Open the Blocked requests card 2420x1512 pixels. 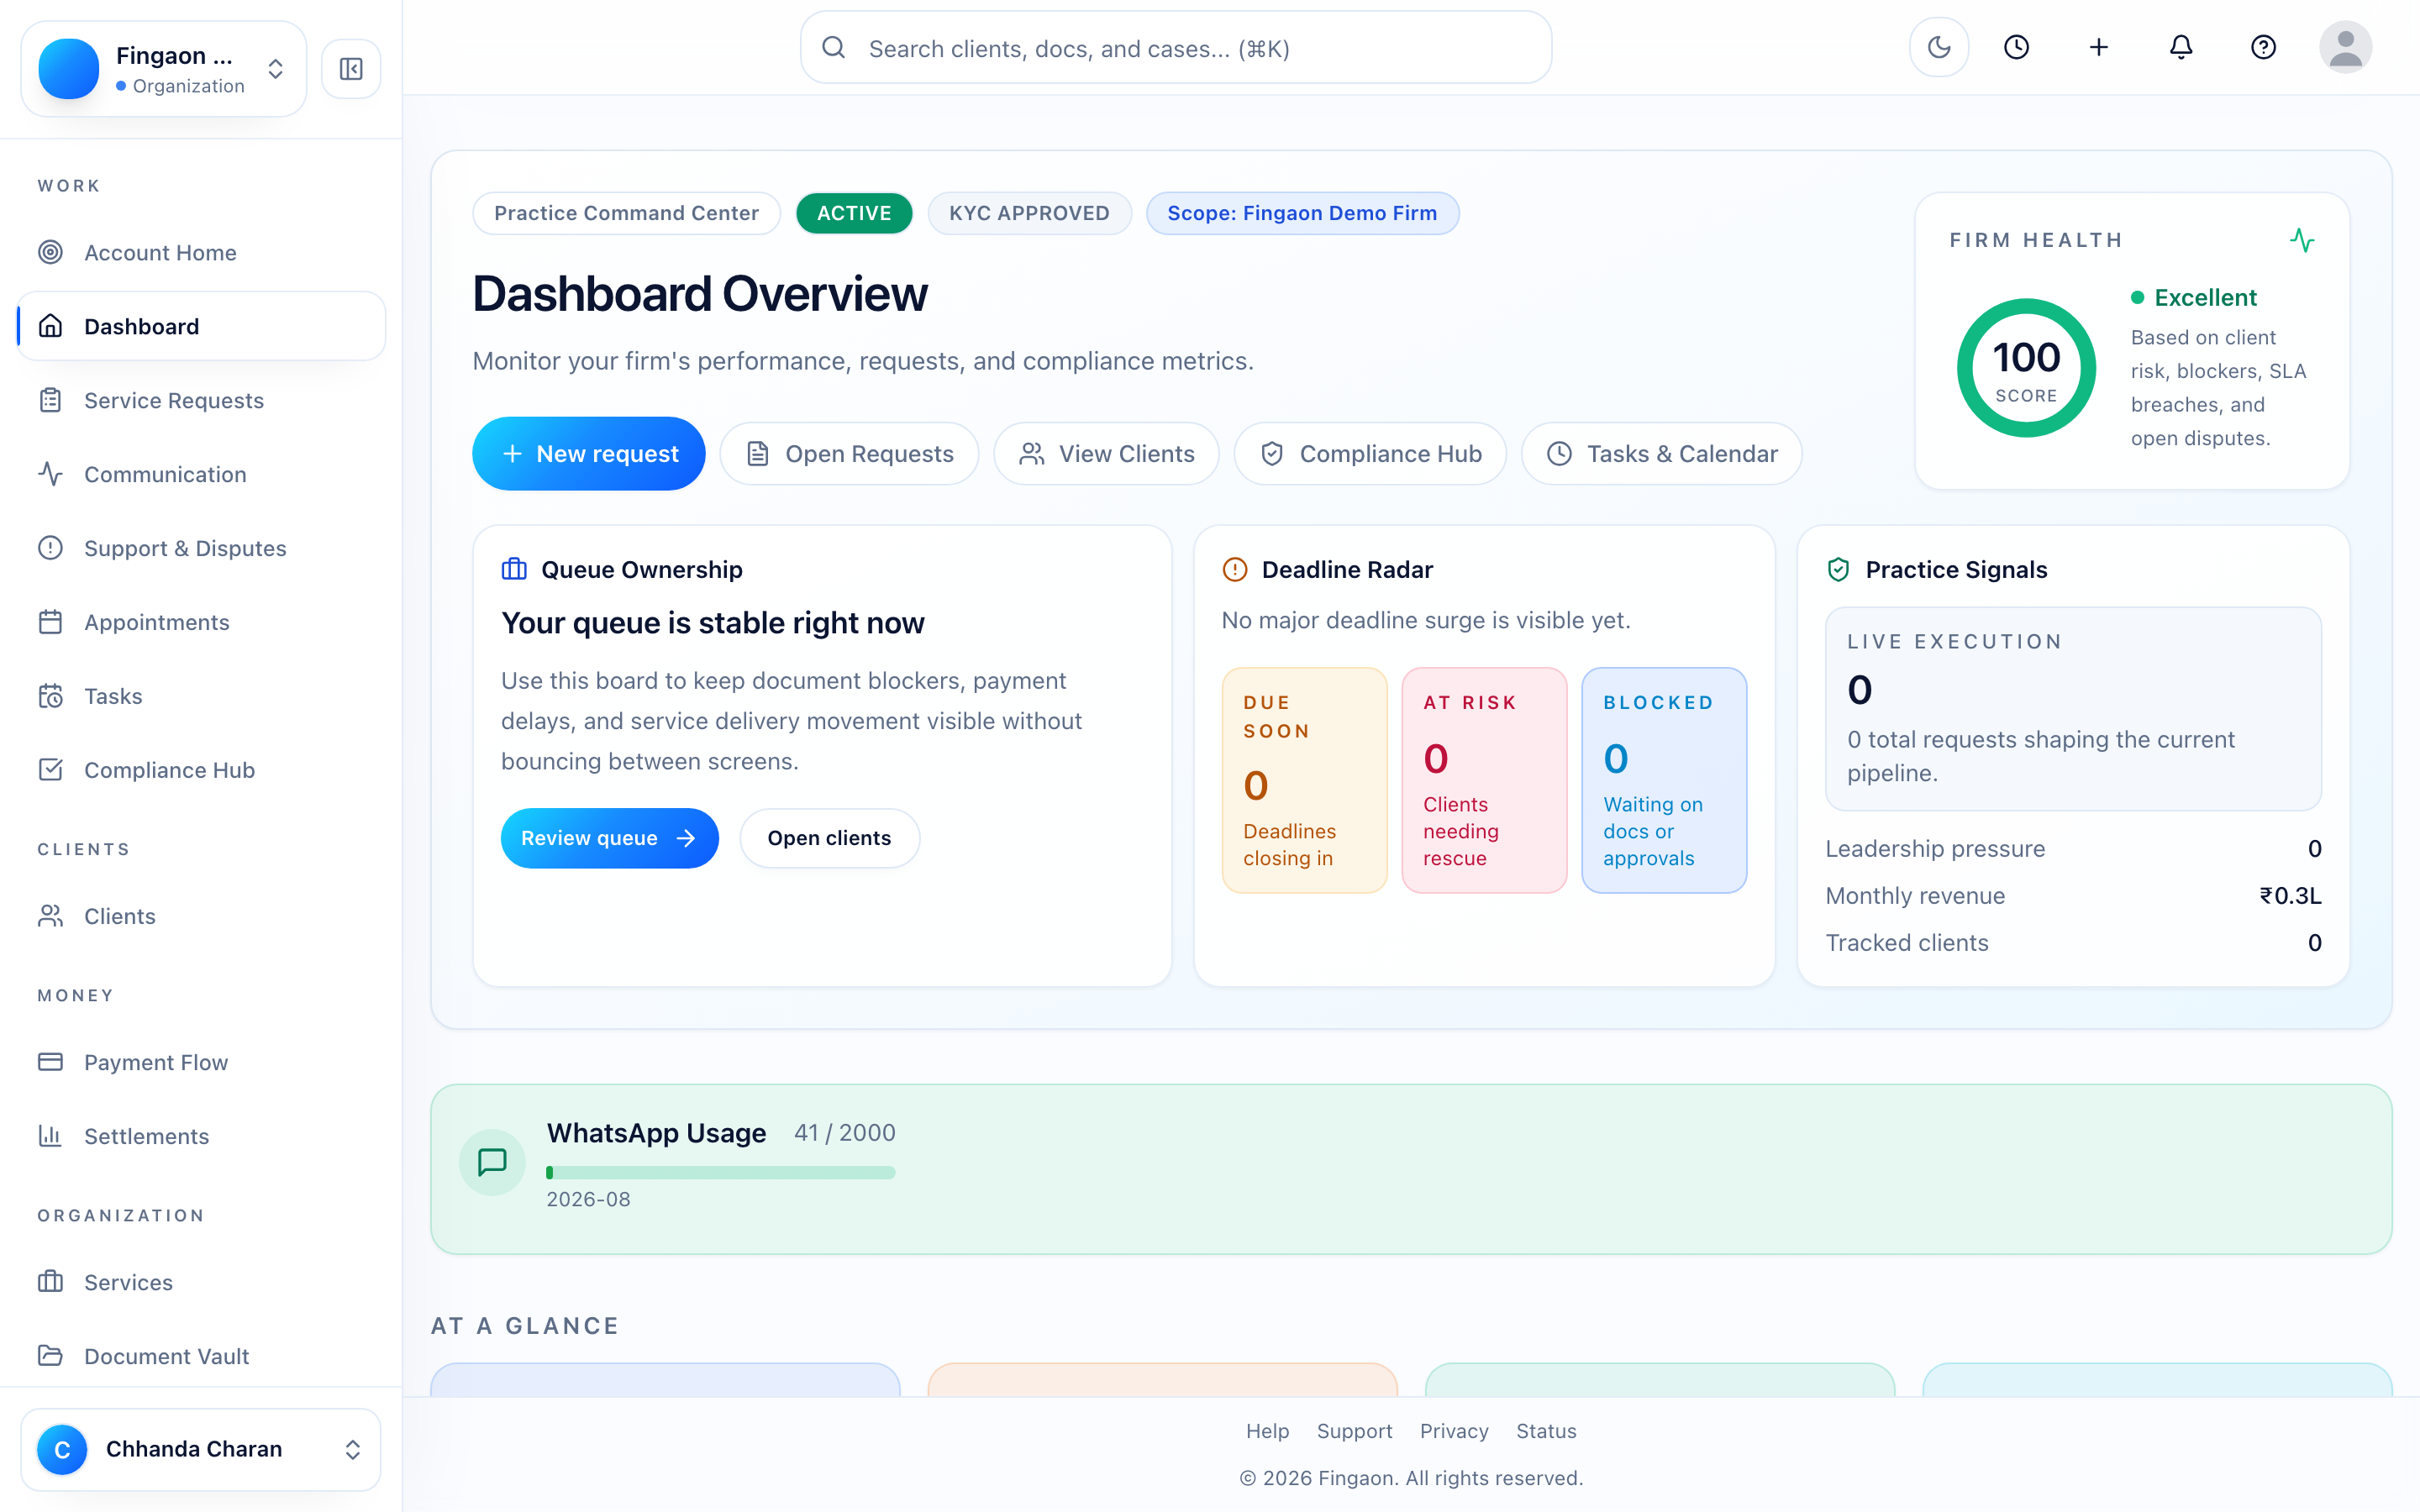pos(1664,780)
